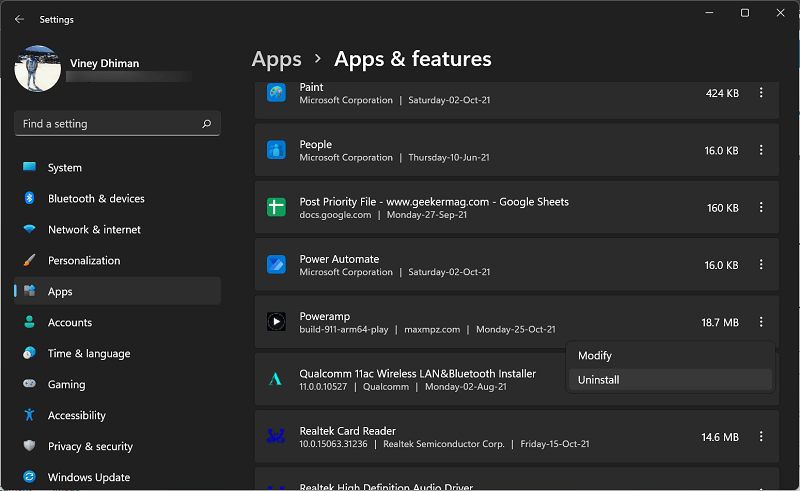Click the Find a setting search box
The image size is (800, 491).
click(x=117, y=124)
